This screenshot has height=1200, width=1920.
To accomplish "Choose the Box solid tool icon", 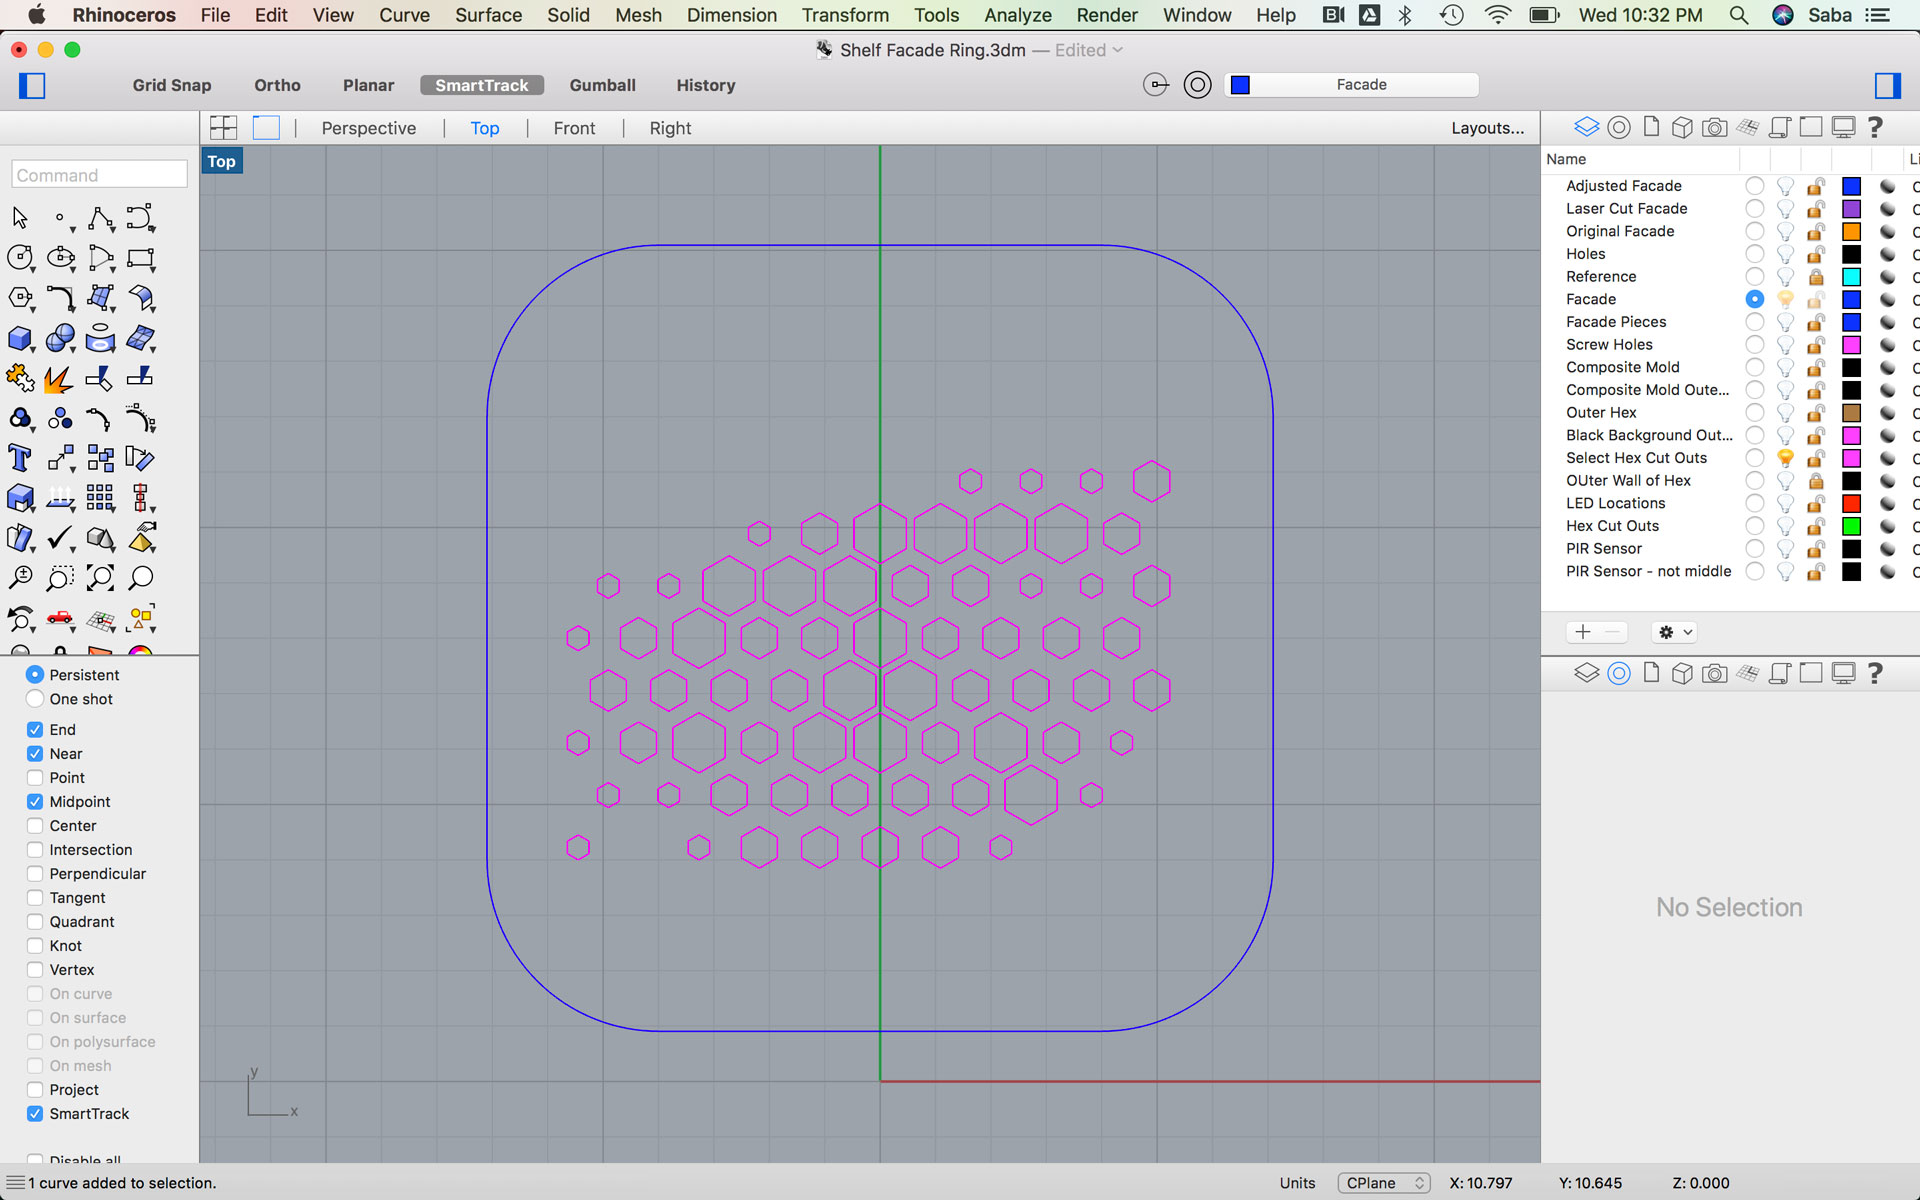I will pos(19,338).
